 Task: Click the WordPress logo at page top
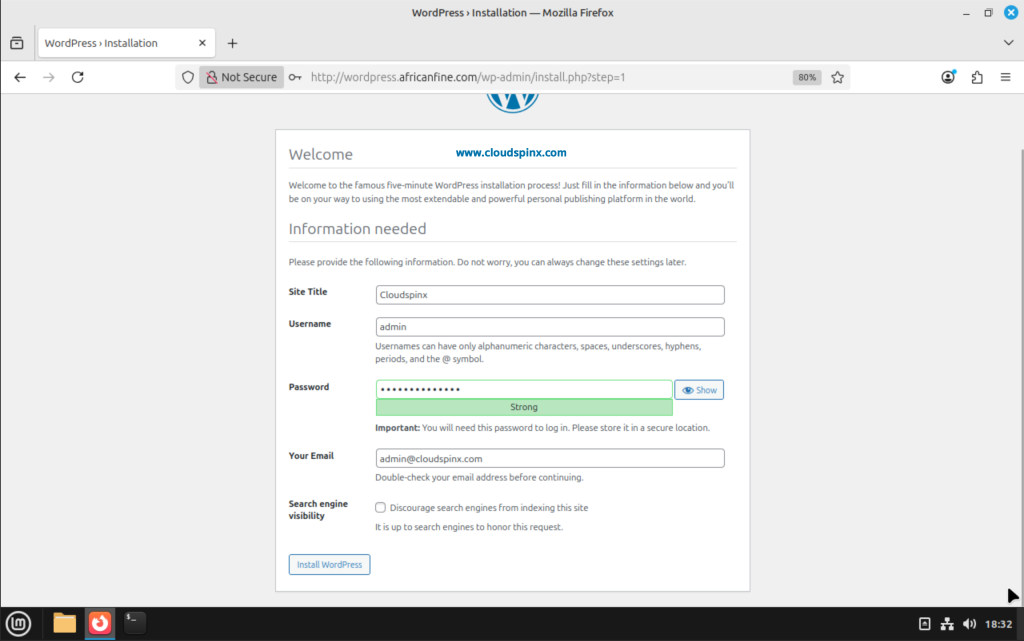[x=513, y=102]
